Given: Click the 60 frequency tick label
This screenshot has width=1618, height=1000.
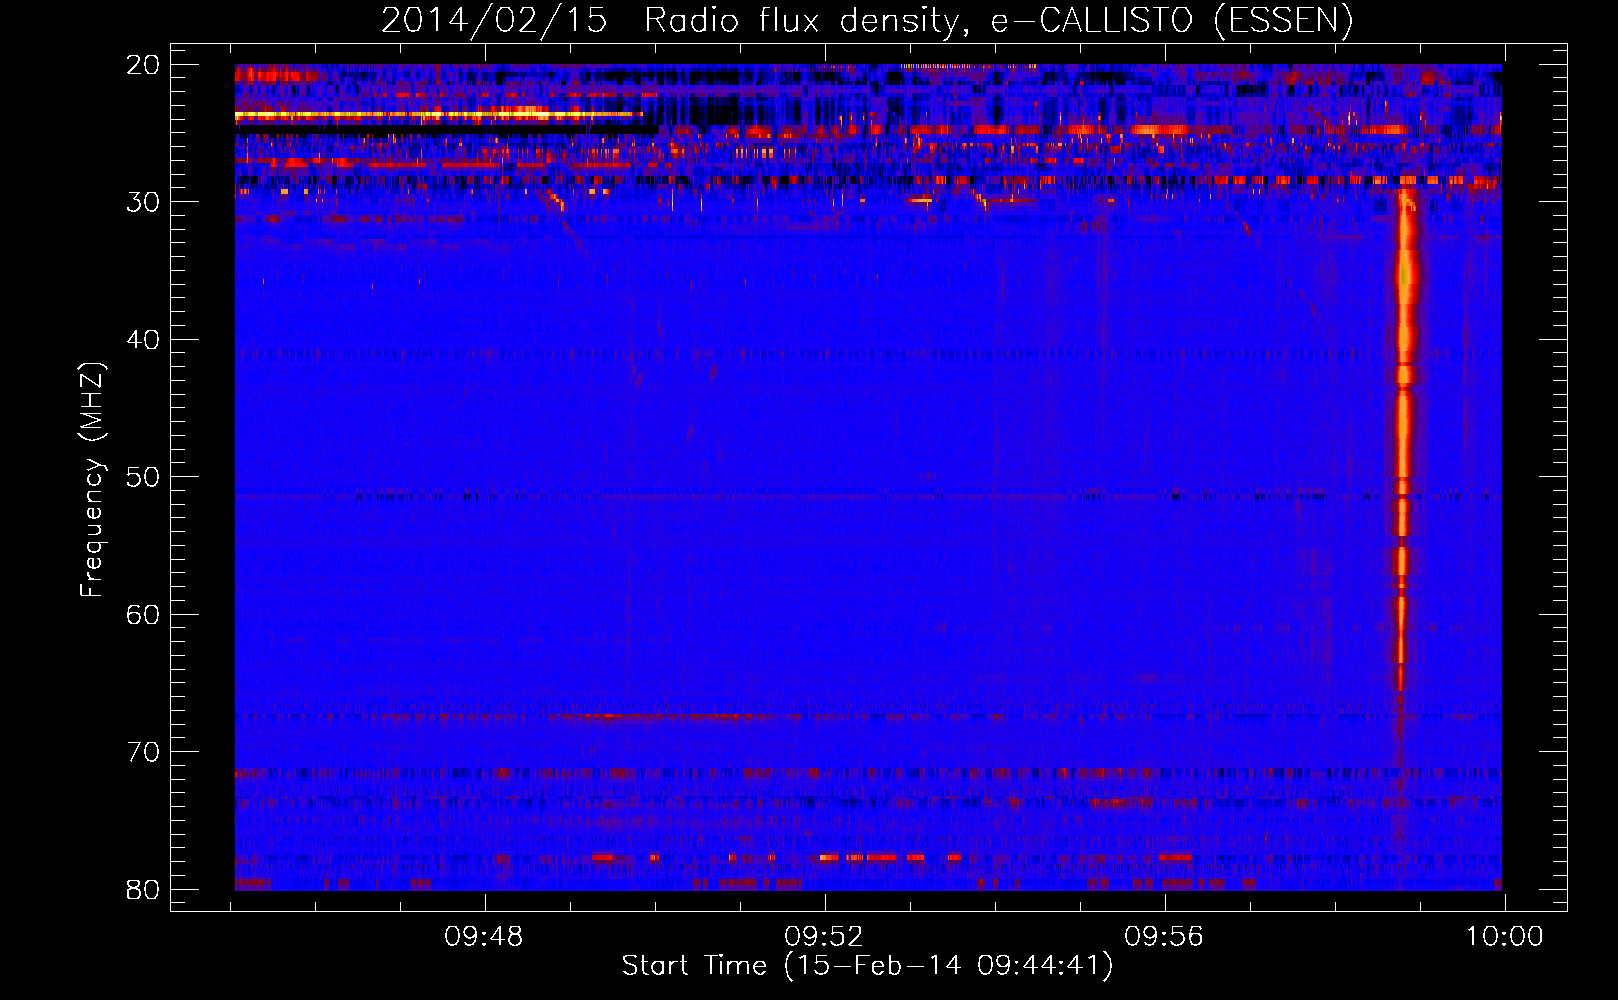Looking at the screenshot, I should point(143,614).
